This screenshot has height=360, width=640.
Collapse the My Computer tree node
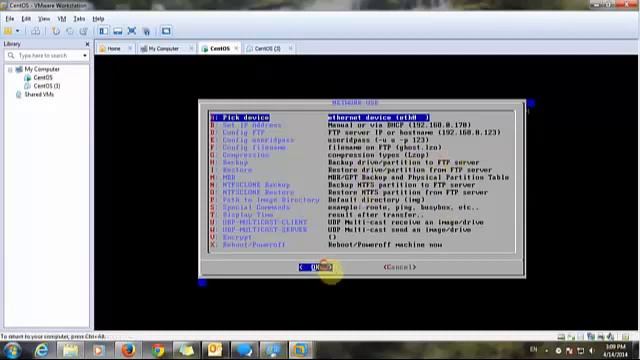pyautogui.click(x=10, y=70)
